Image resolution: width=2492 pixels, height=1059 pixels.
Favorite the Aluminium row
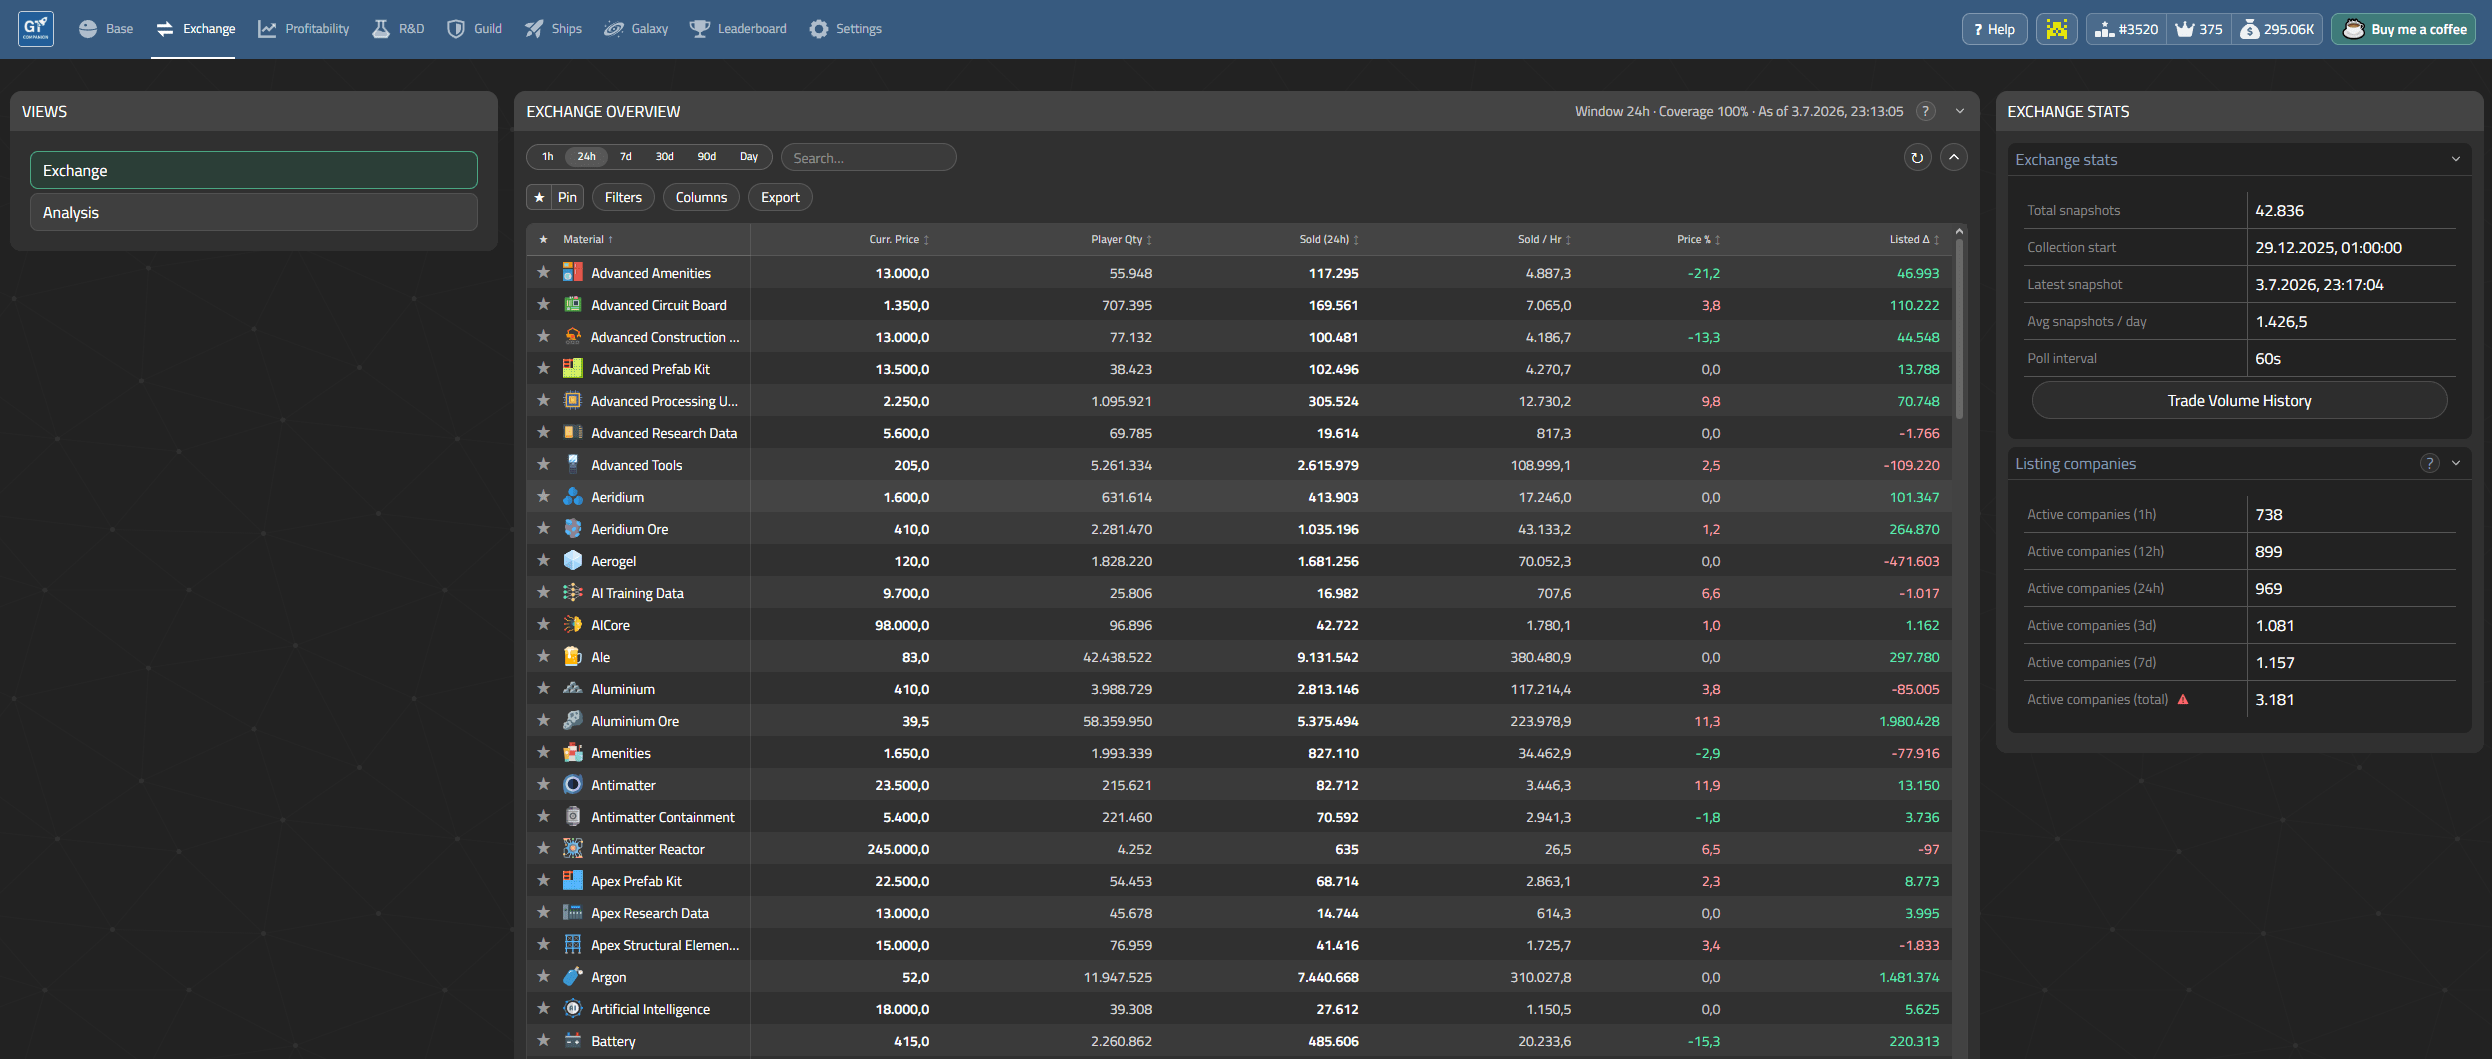pos(544,689)
